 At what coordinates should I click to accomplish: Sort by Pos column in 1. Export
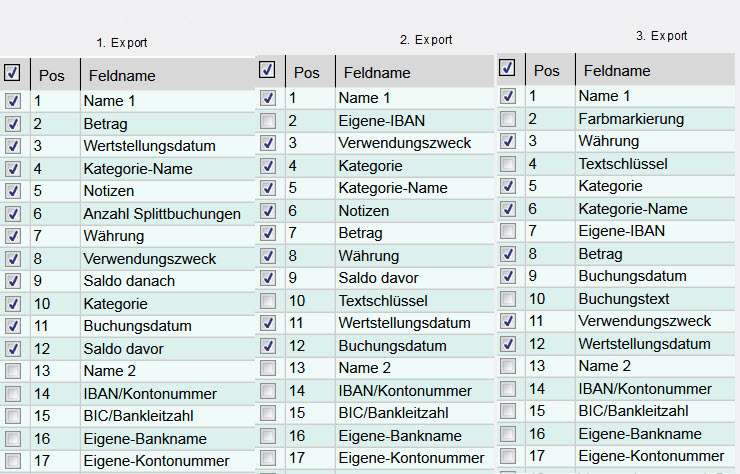point(51,75)
